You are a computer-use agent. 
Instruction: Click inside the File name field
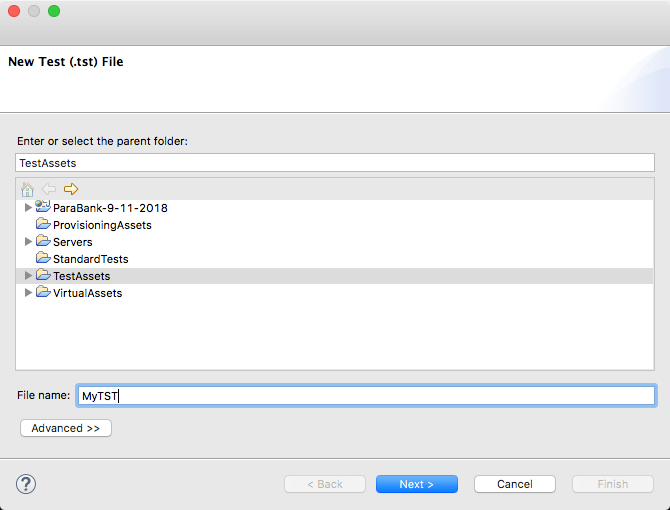coord(366,396)
